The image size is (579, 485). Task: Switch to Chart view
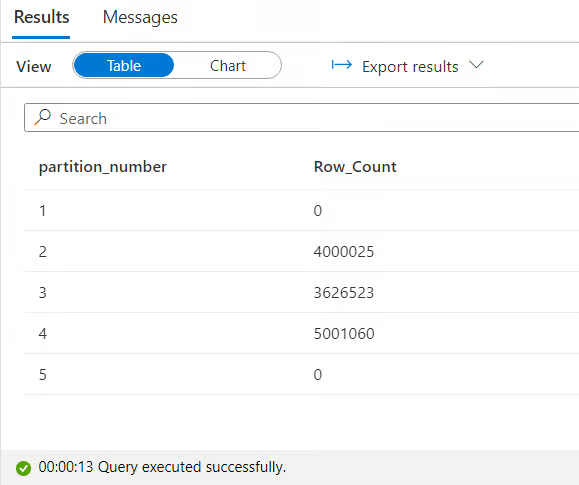point(227,65)
